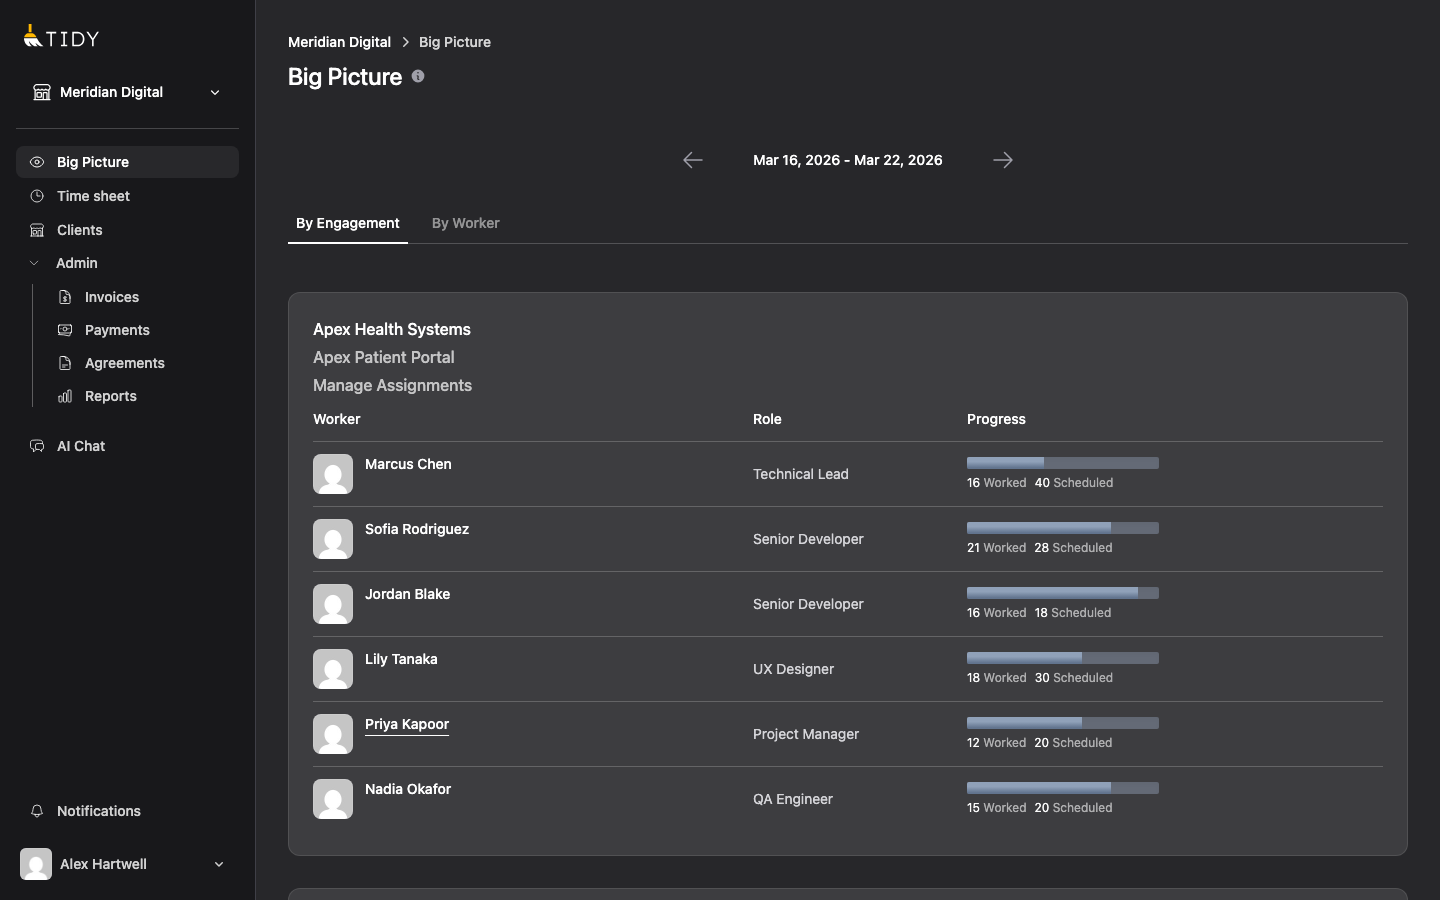Collapse the Admin section chevron

[34, 263]
